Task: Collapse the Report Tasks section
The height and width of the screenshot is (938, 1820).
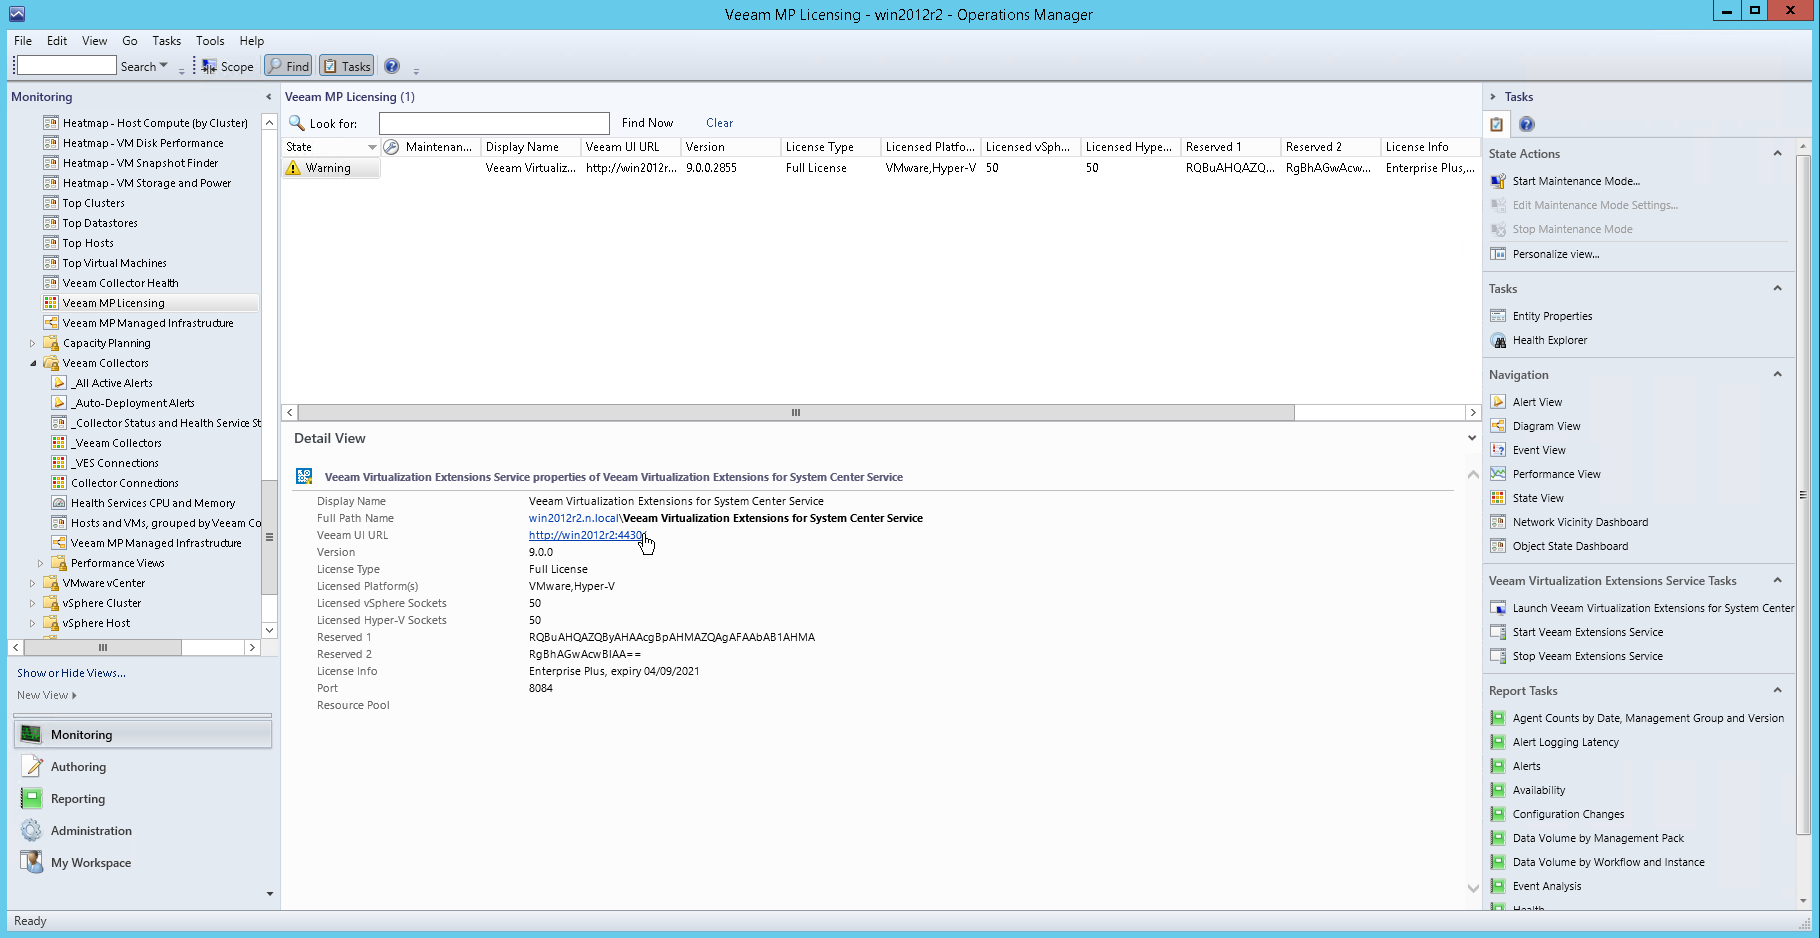Action: (1777, 690)
